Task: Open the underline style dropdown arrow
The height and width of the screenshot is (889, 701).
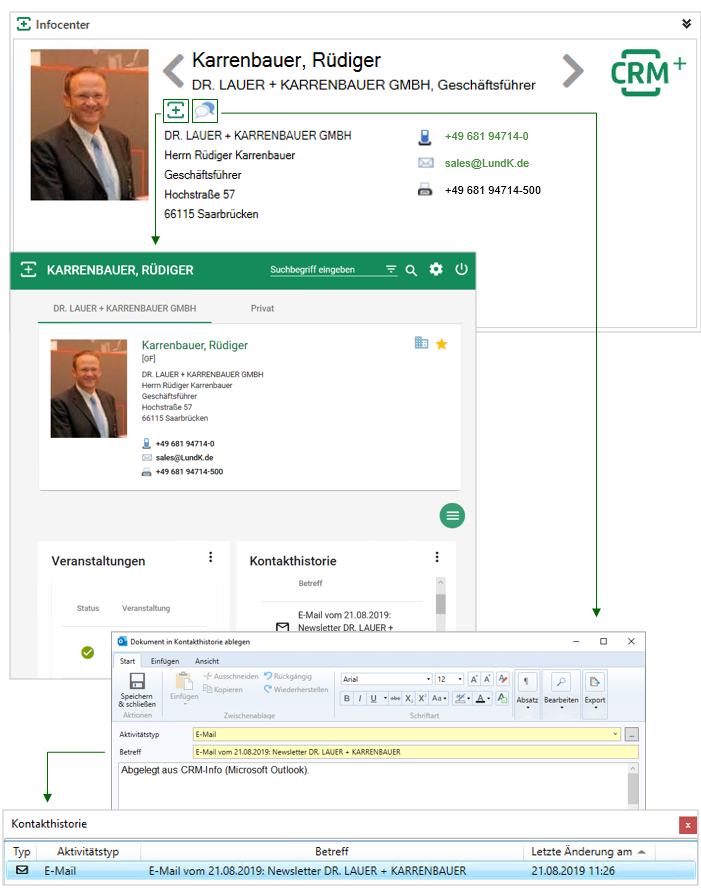Action: [385, 698]
